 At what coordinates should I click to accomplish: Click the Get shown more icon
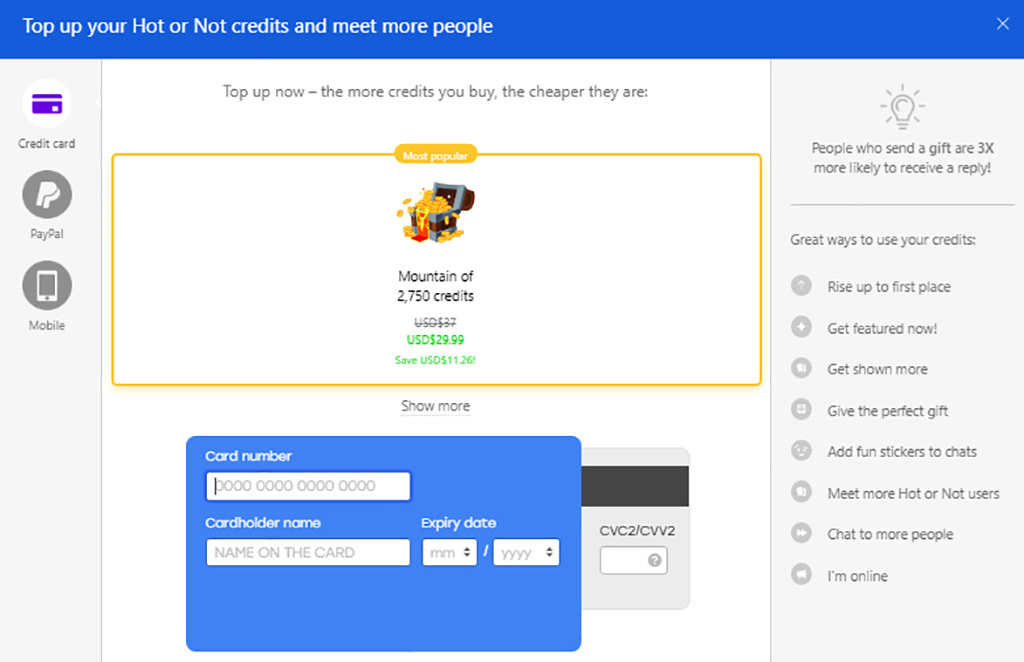point(802,369)
